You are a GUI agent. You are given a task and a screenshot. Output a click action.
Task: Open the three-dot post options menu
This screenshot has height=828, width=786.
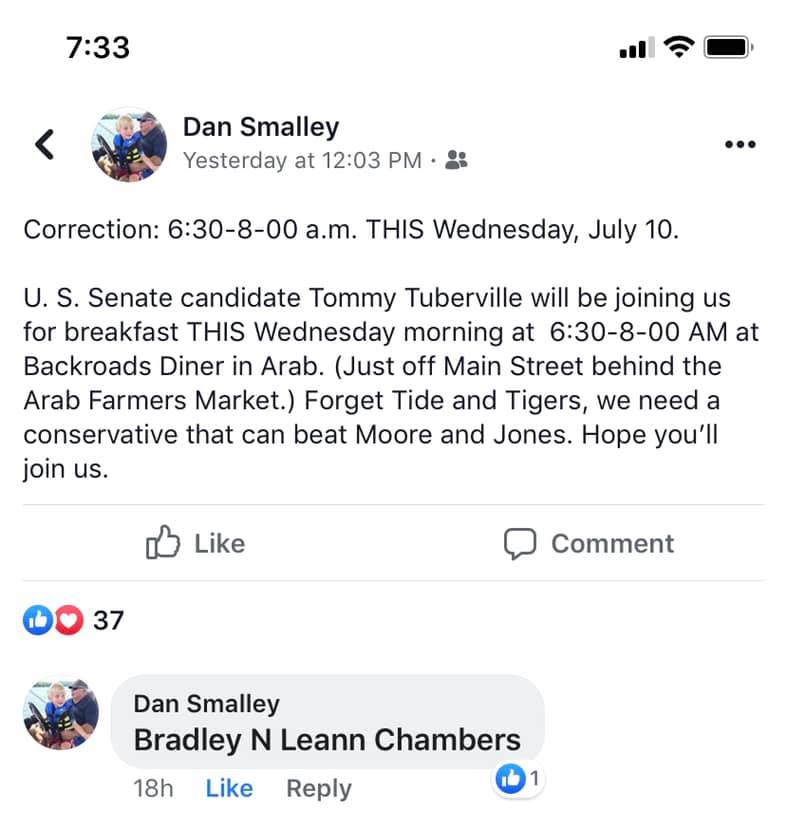[740, 144]
